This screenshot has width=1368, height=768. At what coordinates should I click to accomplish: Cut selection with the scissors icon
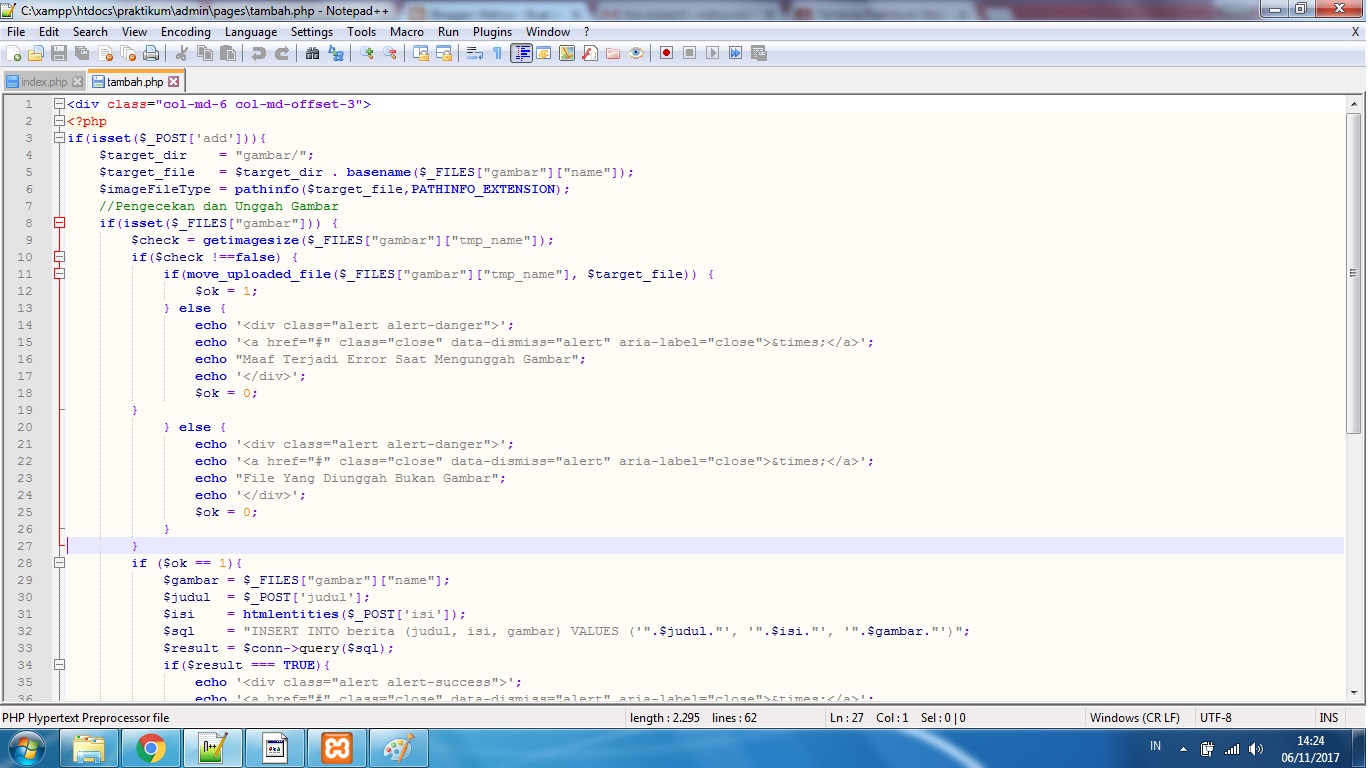tap(181, 53)
